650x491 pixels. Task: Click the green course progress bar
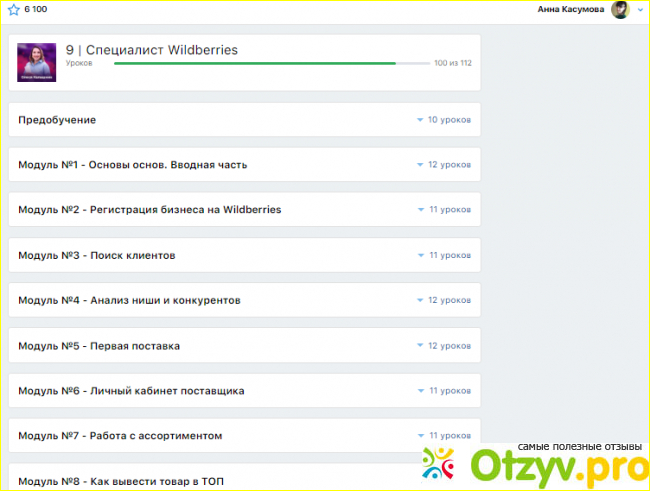(255, 63)
